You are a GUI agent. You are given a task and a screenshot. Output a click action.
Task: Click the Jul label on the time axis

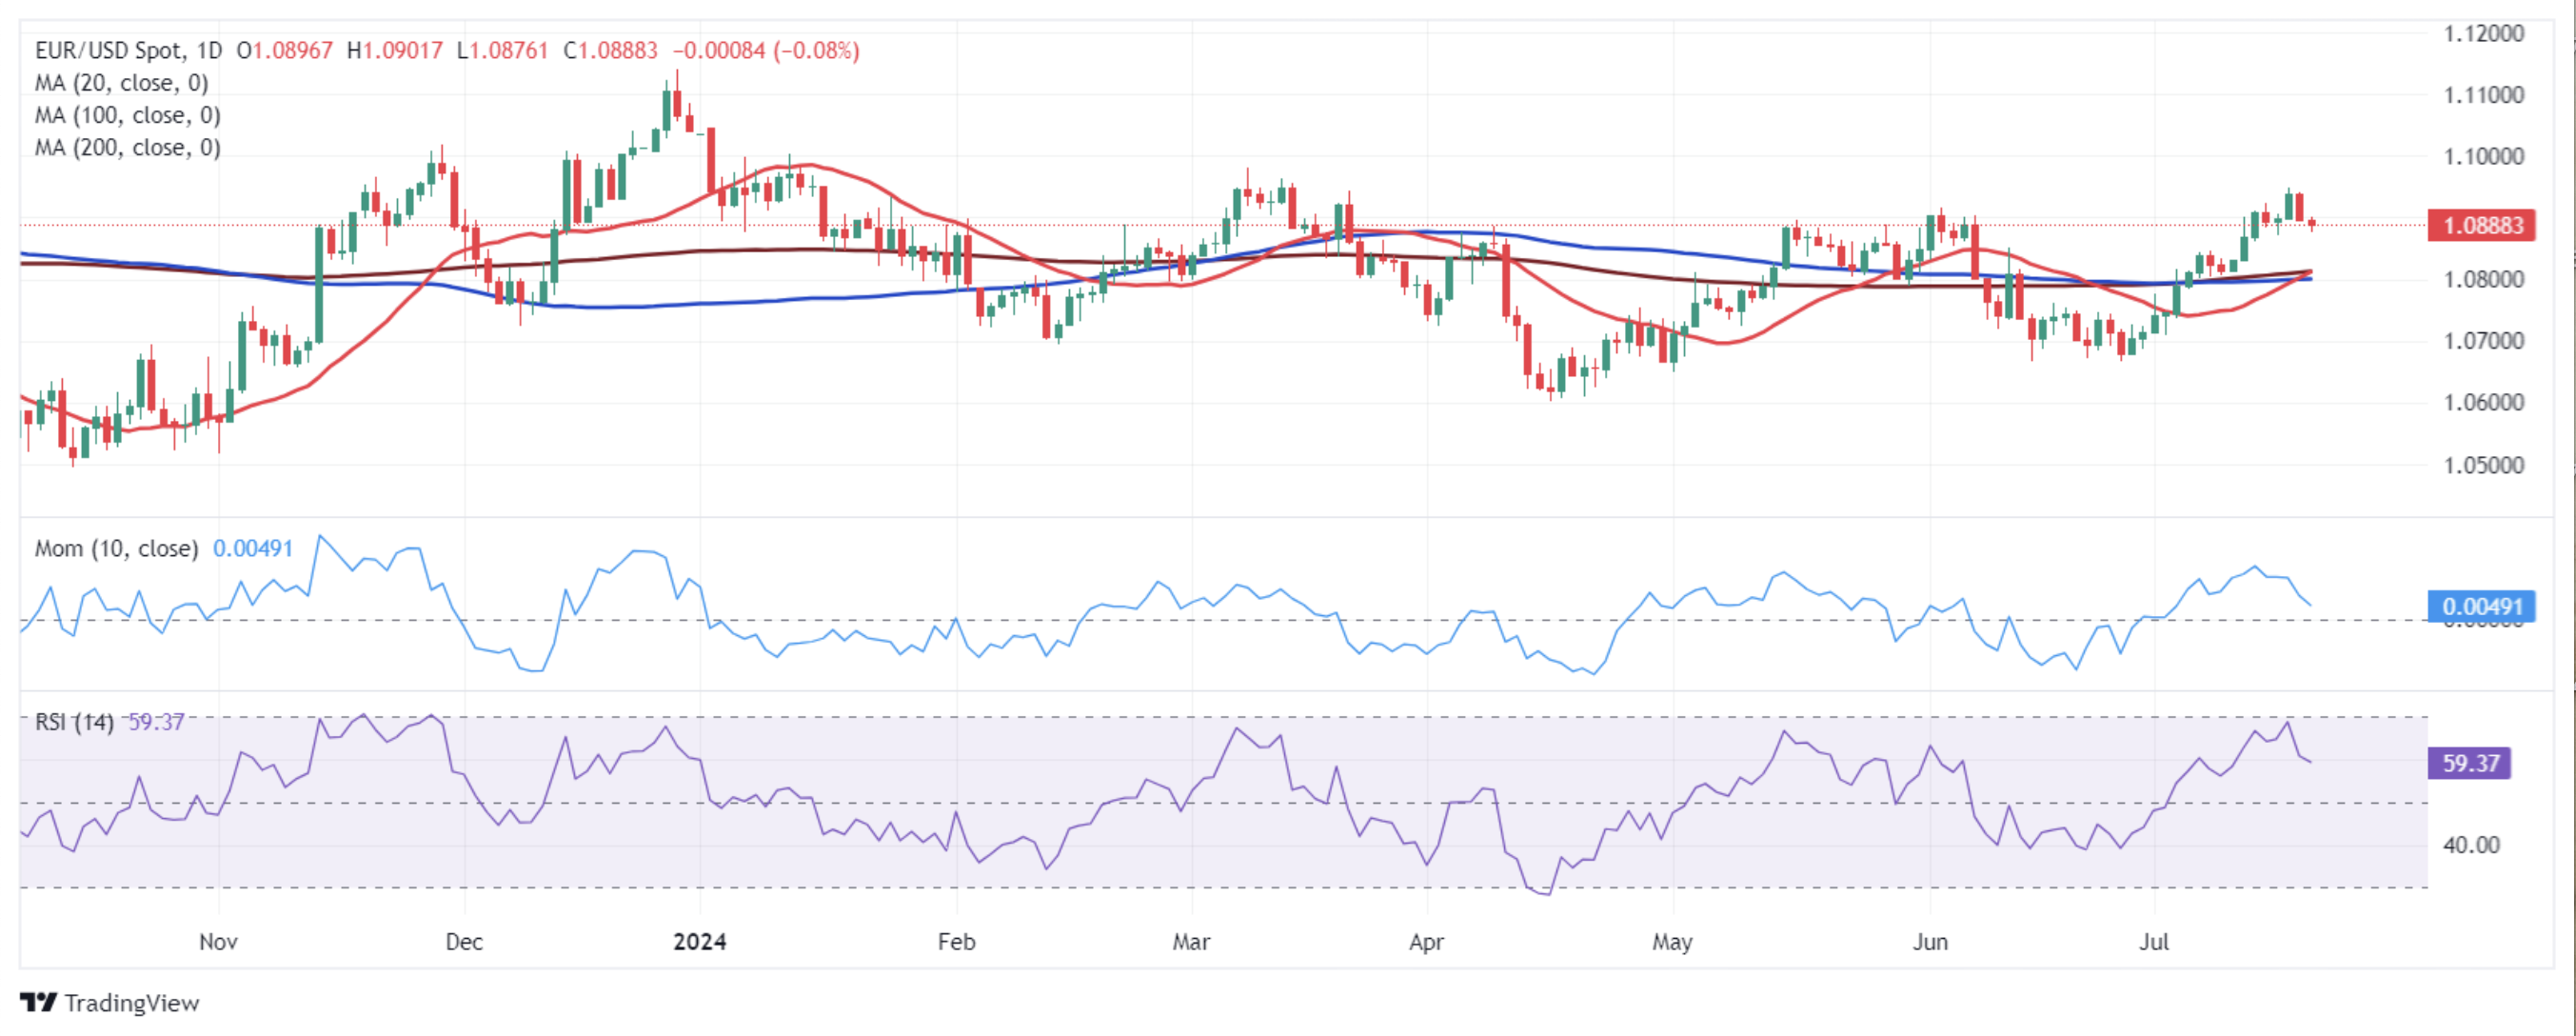coord(2155,941)
